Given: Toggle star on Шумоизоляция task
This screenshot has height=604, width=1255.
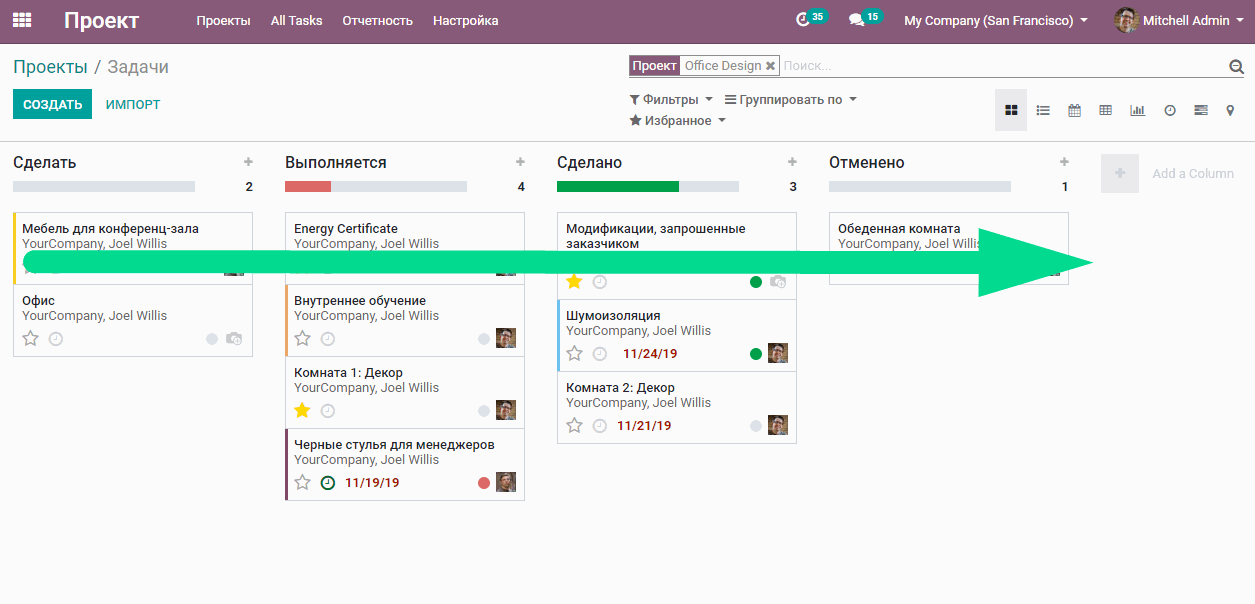Looking at the screenshot, I should [x=574, y=354].
